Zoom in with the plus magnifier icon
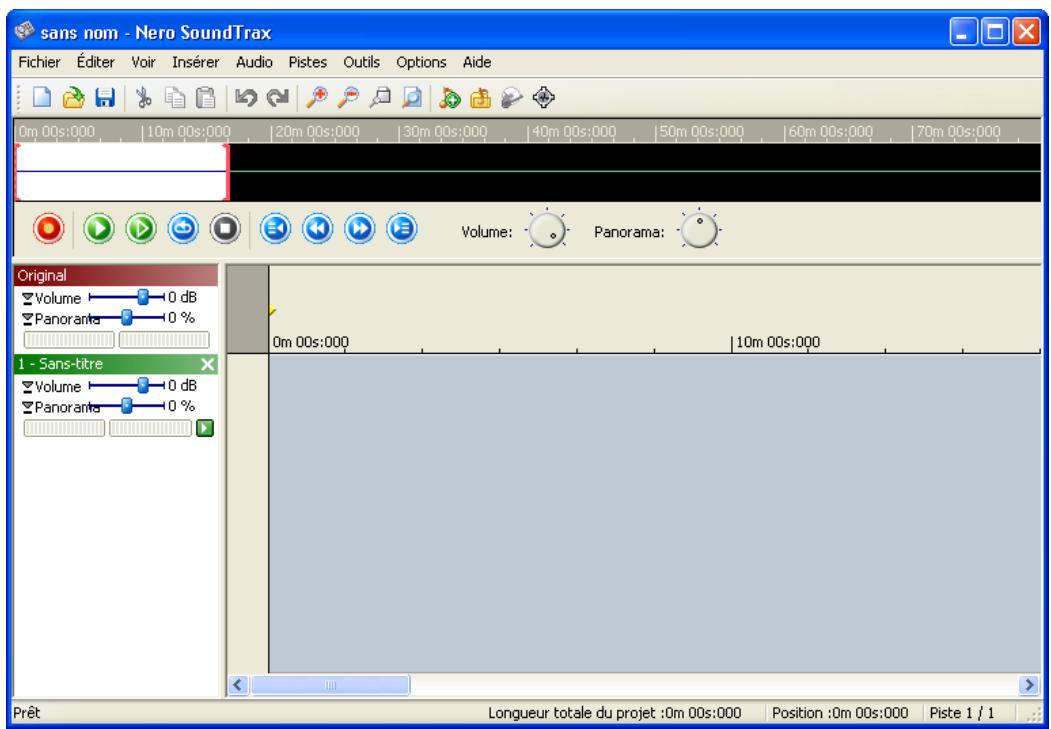The width and height of the screenshot is (1051, 729). (316, 98)
